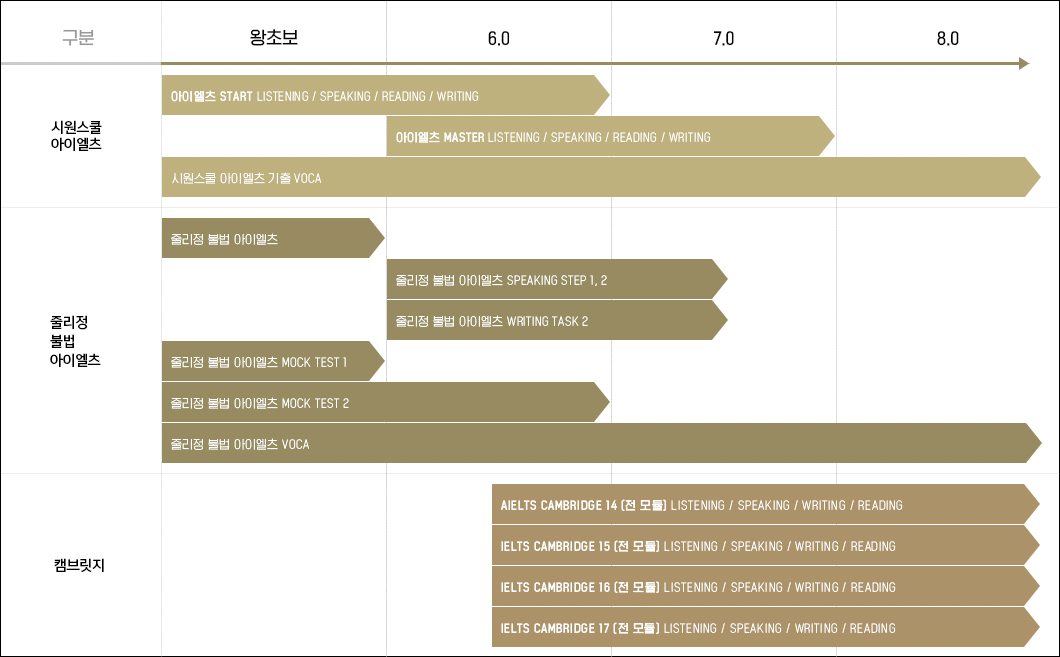Click the 줄리정 불법 아이엘츠 row label
The height and width of the screenshot is (657, 1060).
tap(75, 341)
